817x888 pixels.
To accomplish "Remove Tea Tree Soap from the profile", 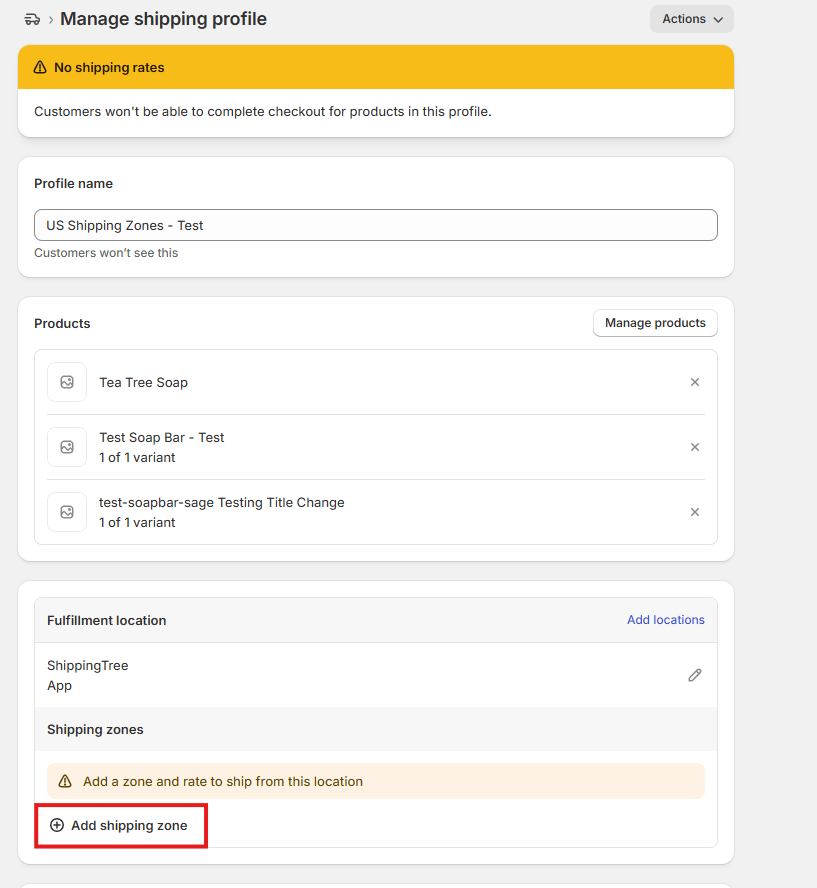I will pos(695,382).
